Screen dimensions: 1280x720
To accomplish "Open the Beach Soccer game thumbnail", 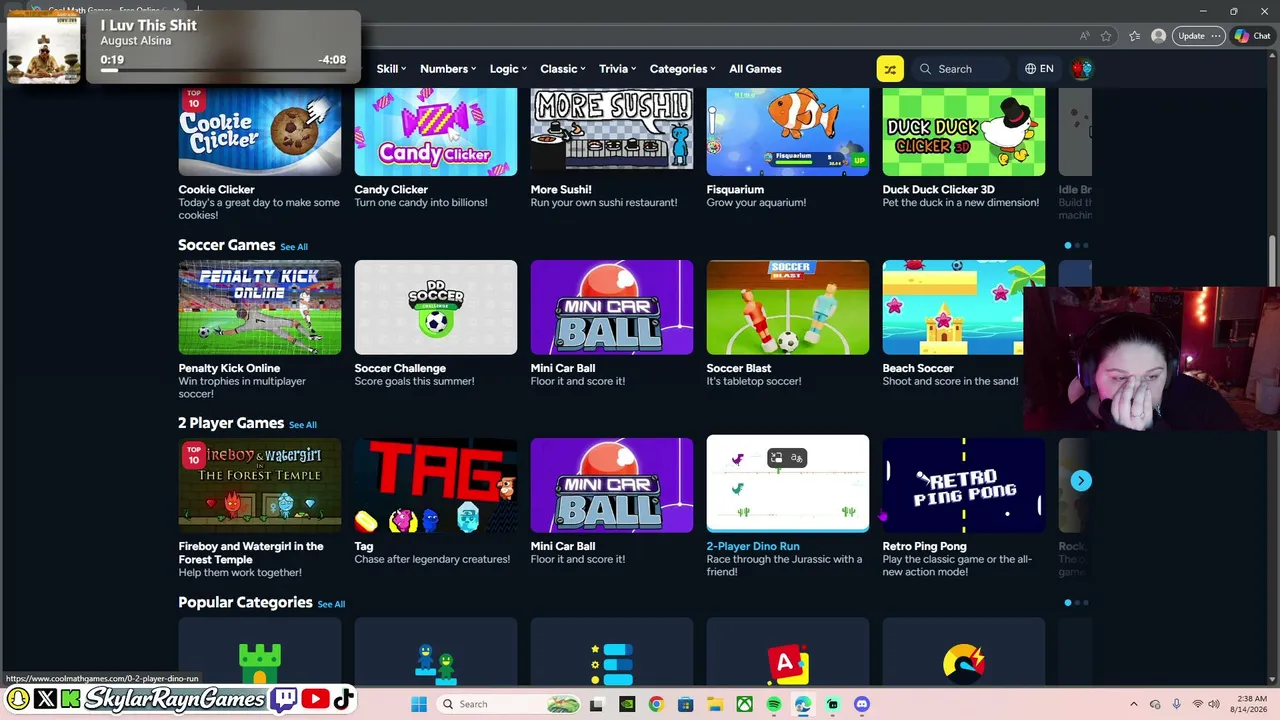I will 953,307.
